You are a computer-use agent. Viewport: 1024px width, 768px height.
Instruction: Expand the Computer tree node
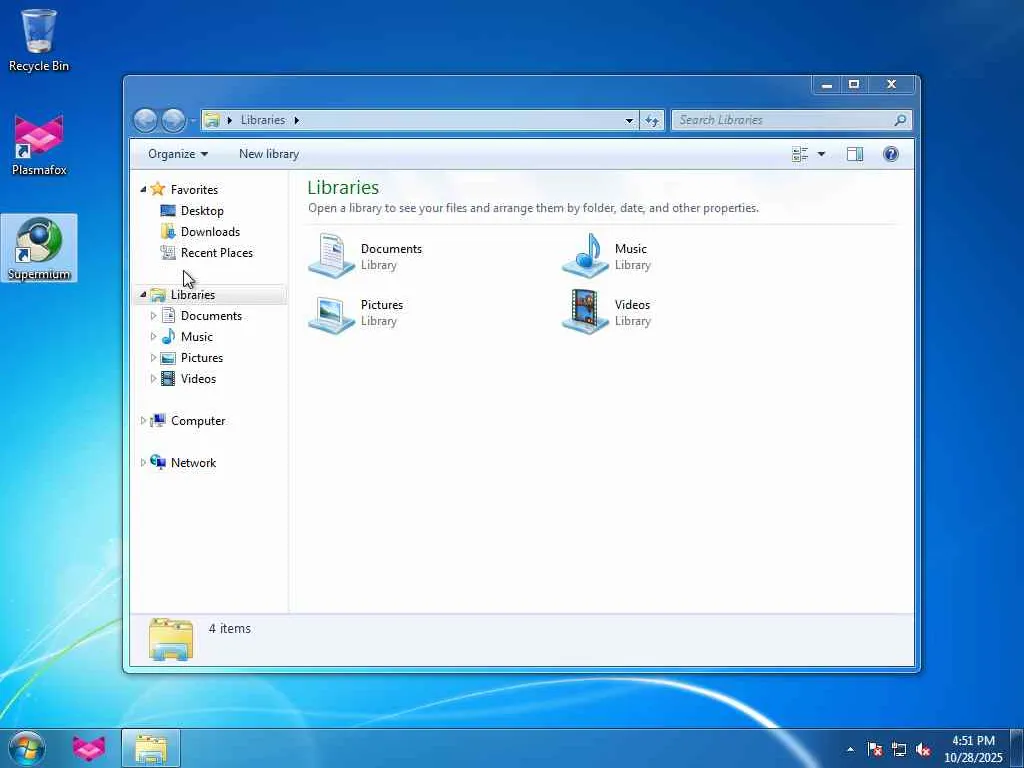(143, 421)
